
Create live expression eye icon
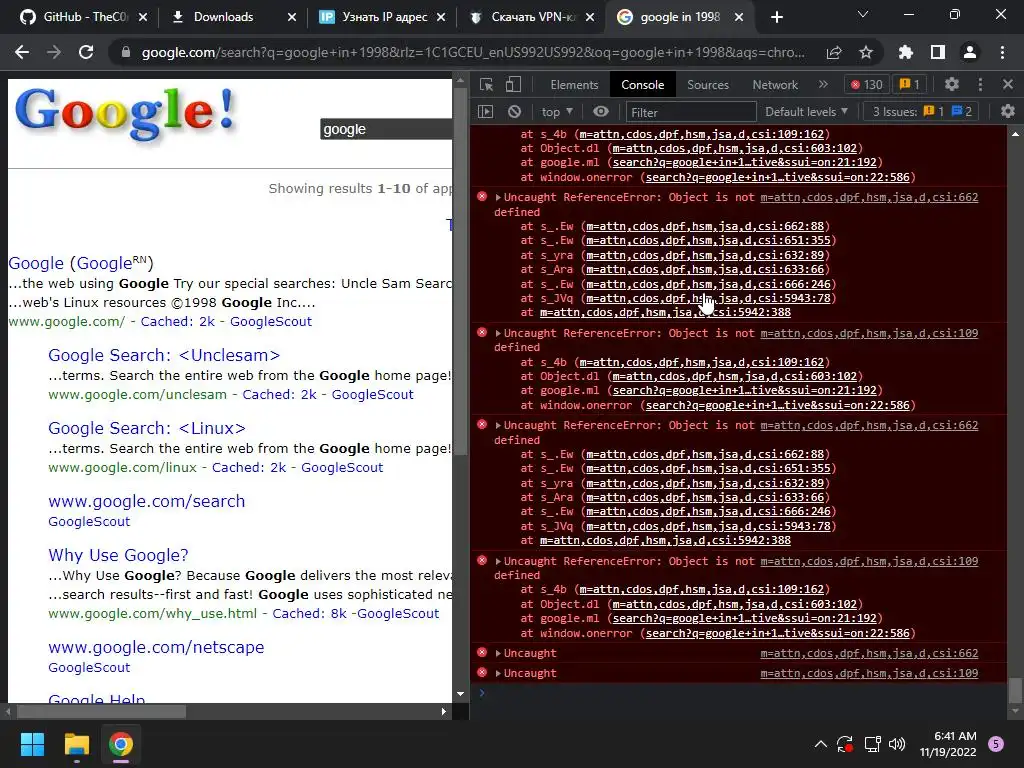[x=601, y=112]
